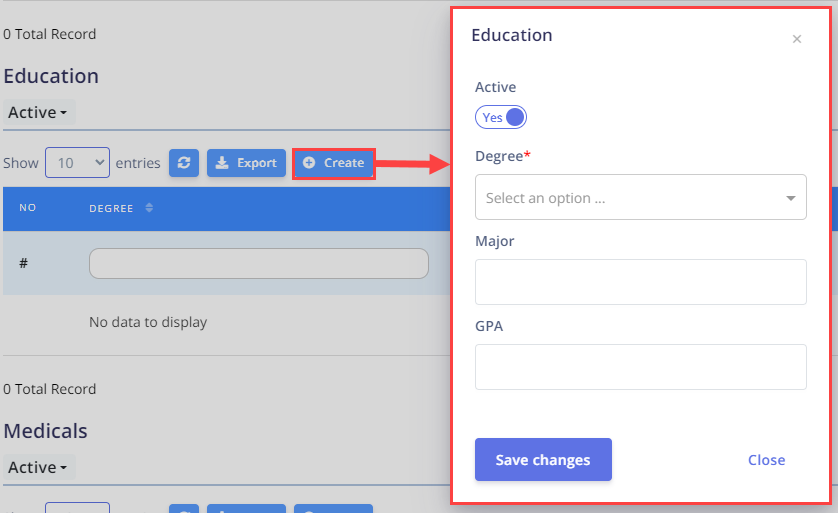
Task: Click the plus icon on Create button
Action: click(x=309, y=162)
